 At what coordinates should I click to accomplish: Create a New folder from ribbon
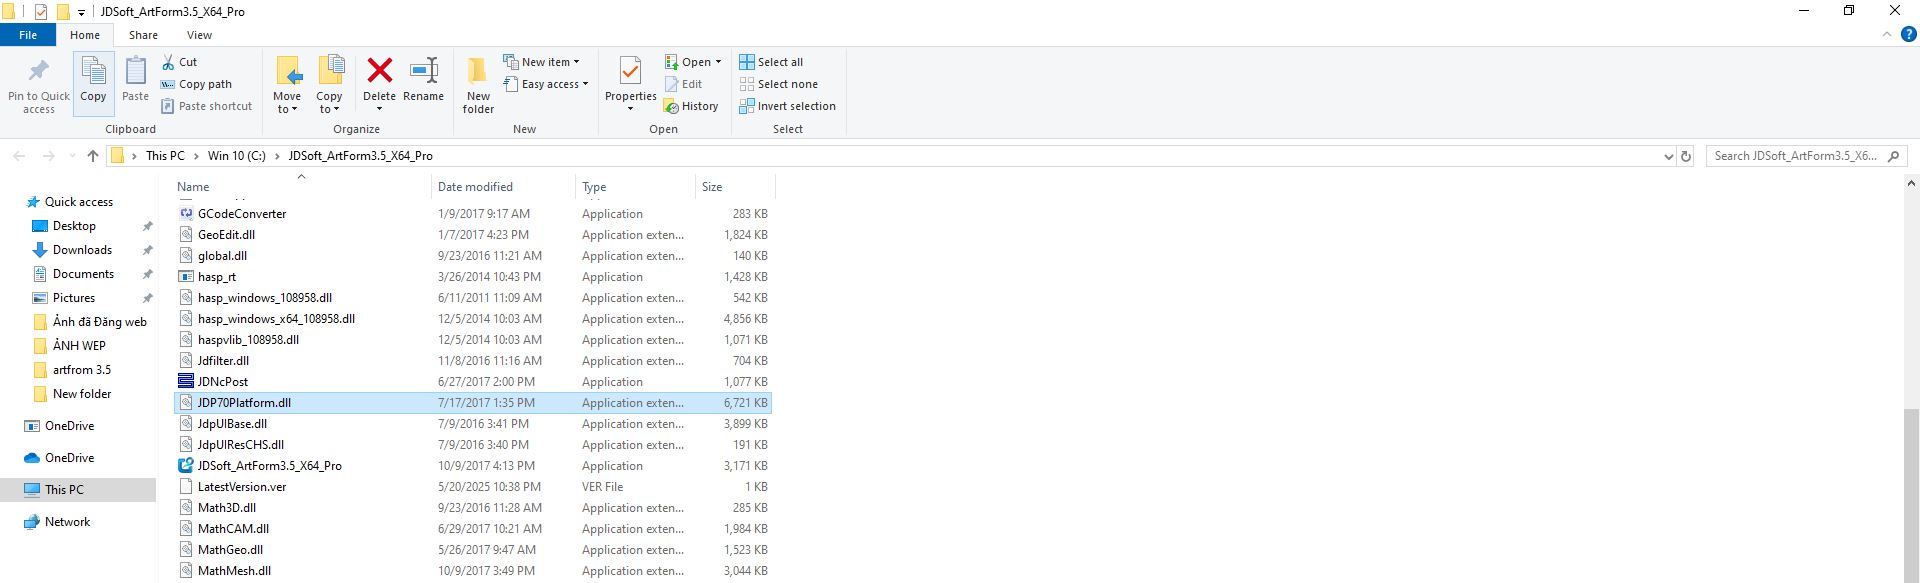coord(478,84)
